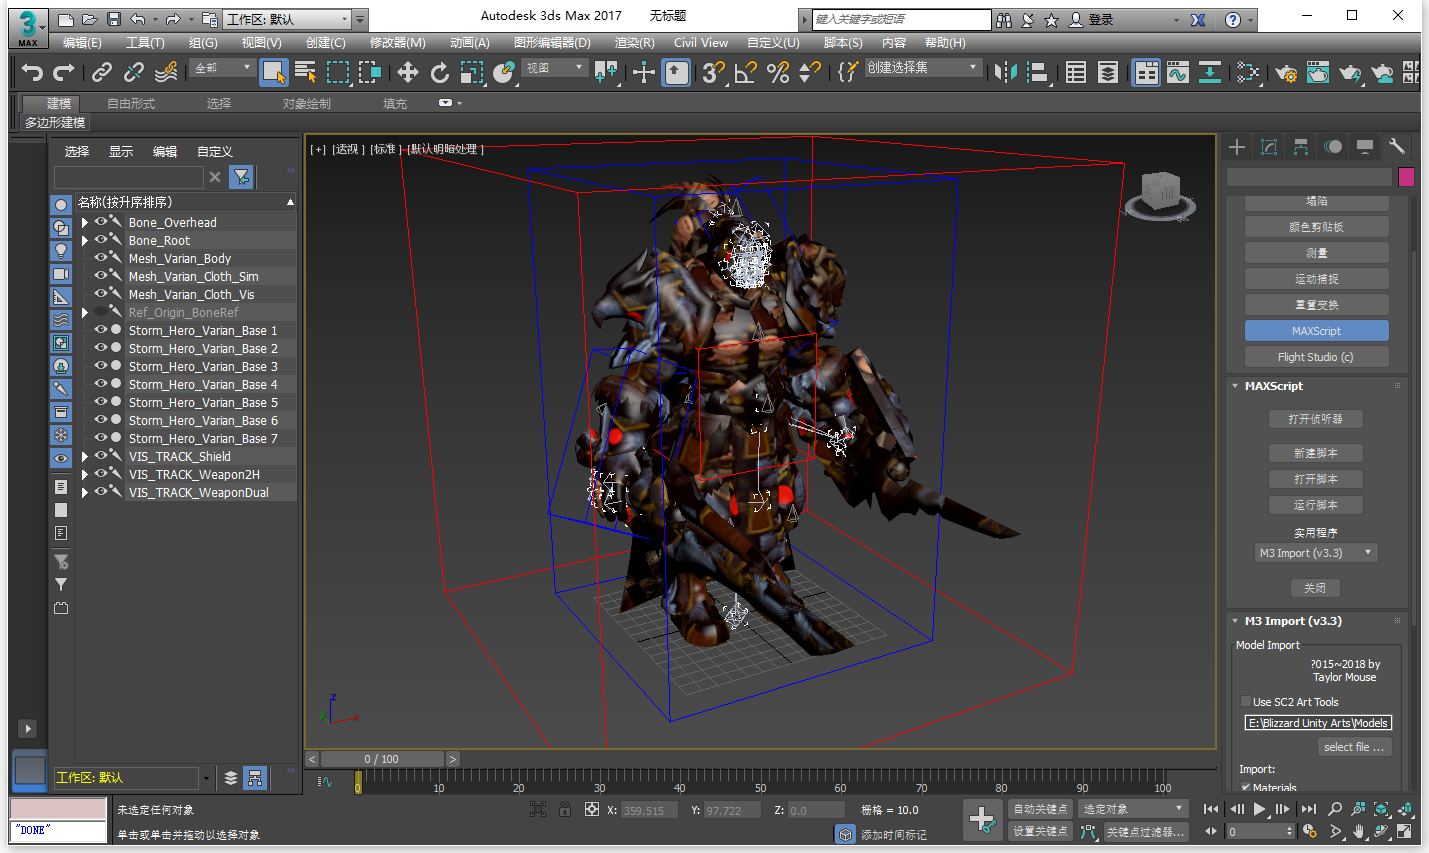Enable Use SC2 Art Tools checkbox

(1246, 702)
